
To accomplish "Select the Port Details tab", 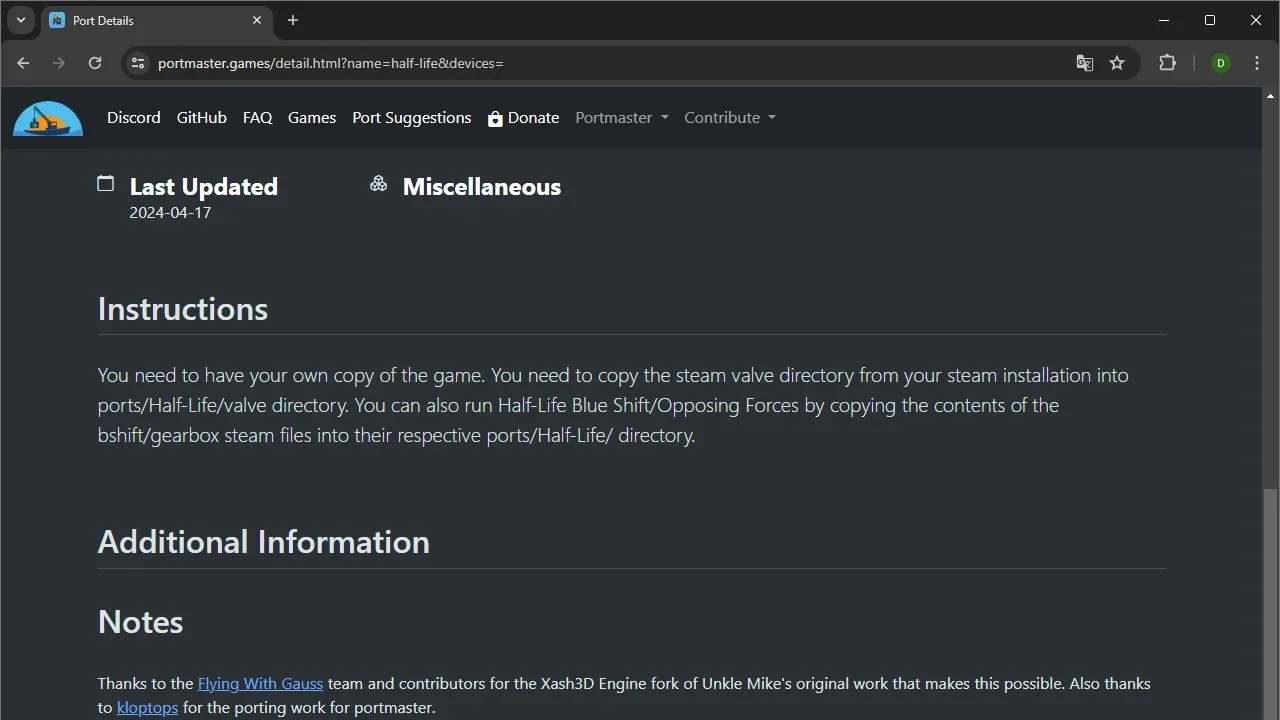I will tap(156, 21).
